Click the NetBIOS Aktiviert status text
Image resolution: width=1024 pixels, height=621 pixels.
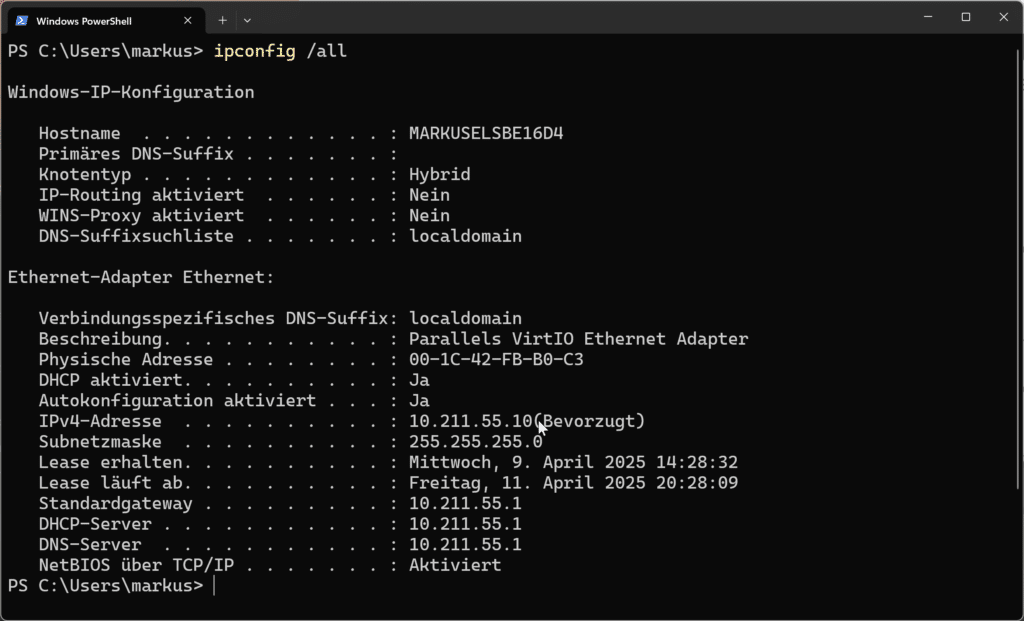pyautogui.click(x=454, y=565)
